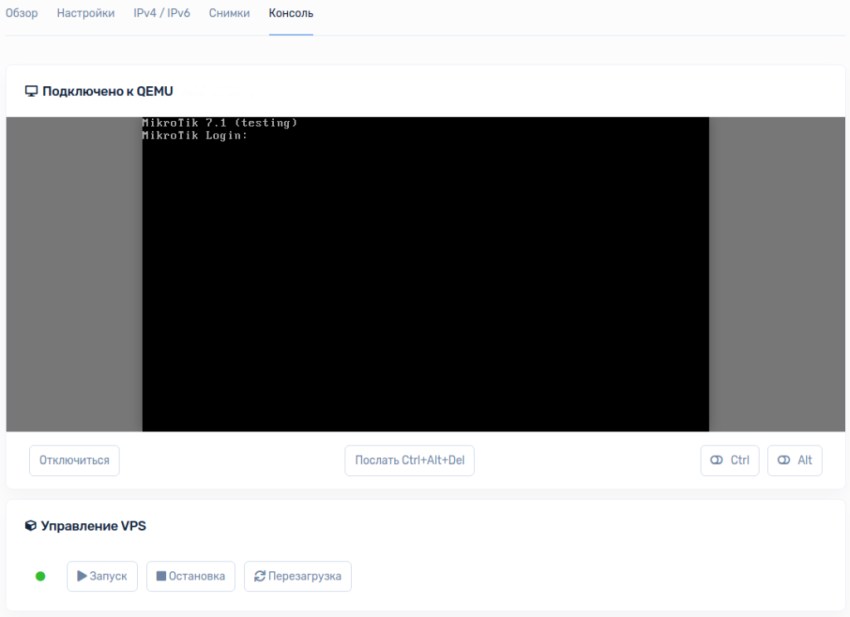Click the play icon on the Запуск button
850x617 pixels.
(x=82, y=576)
